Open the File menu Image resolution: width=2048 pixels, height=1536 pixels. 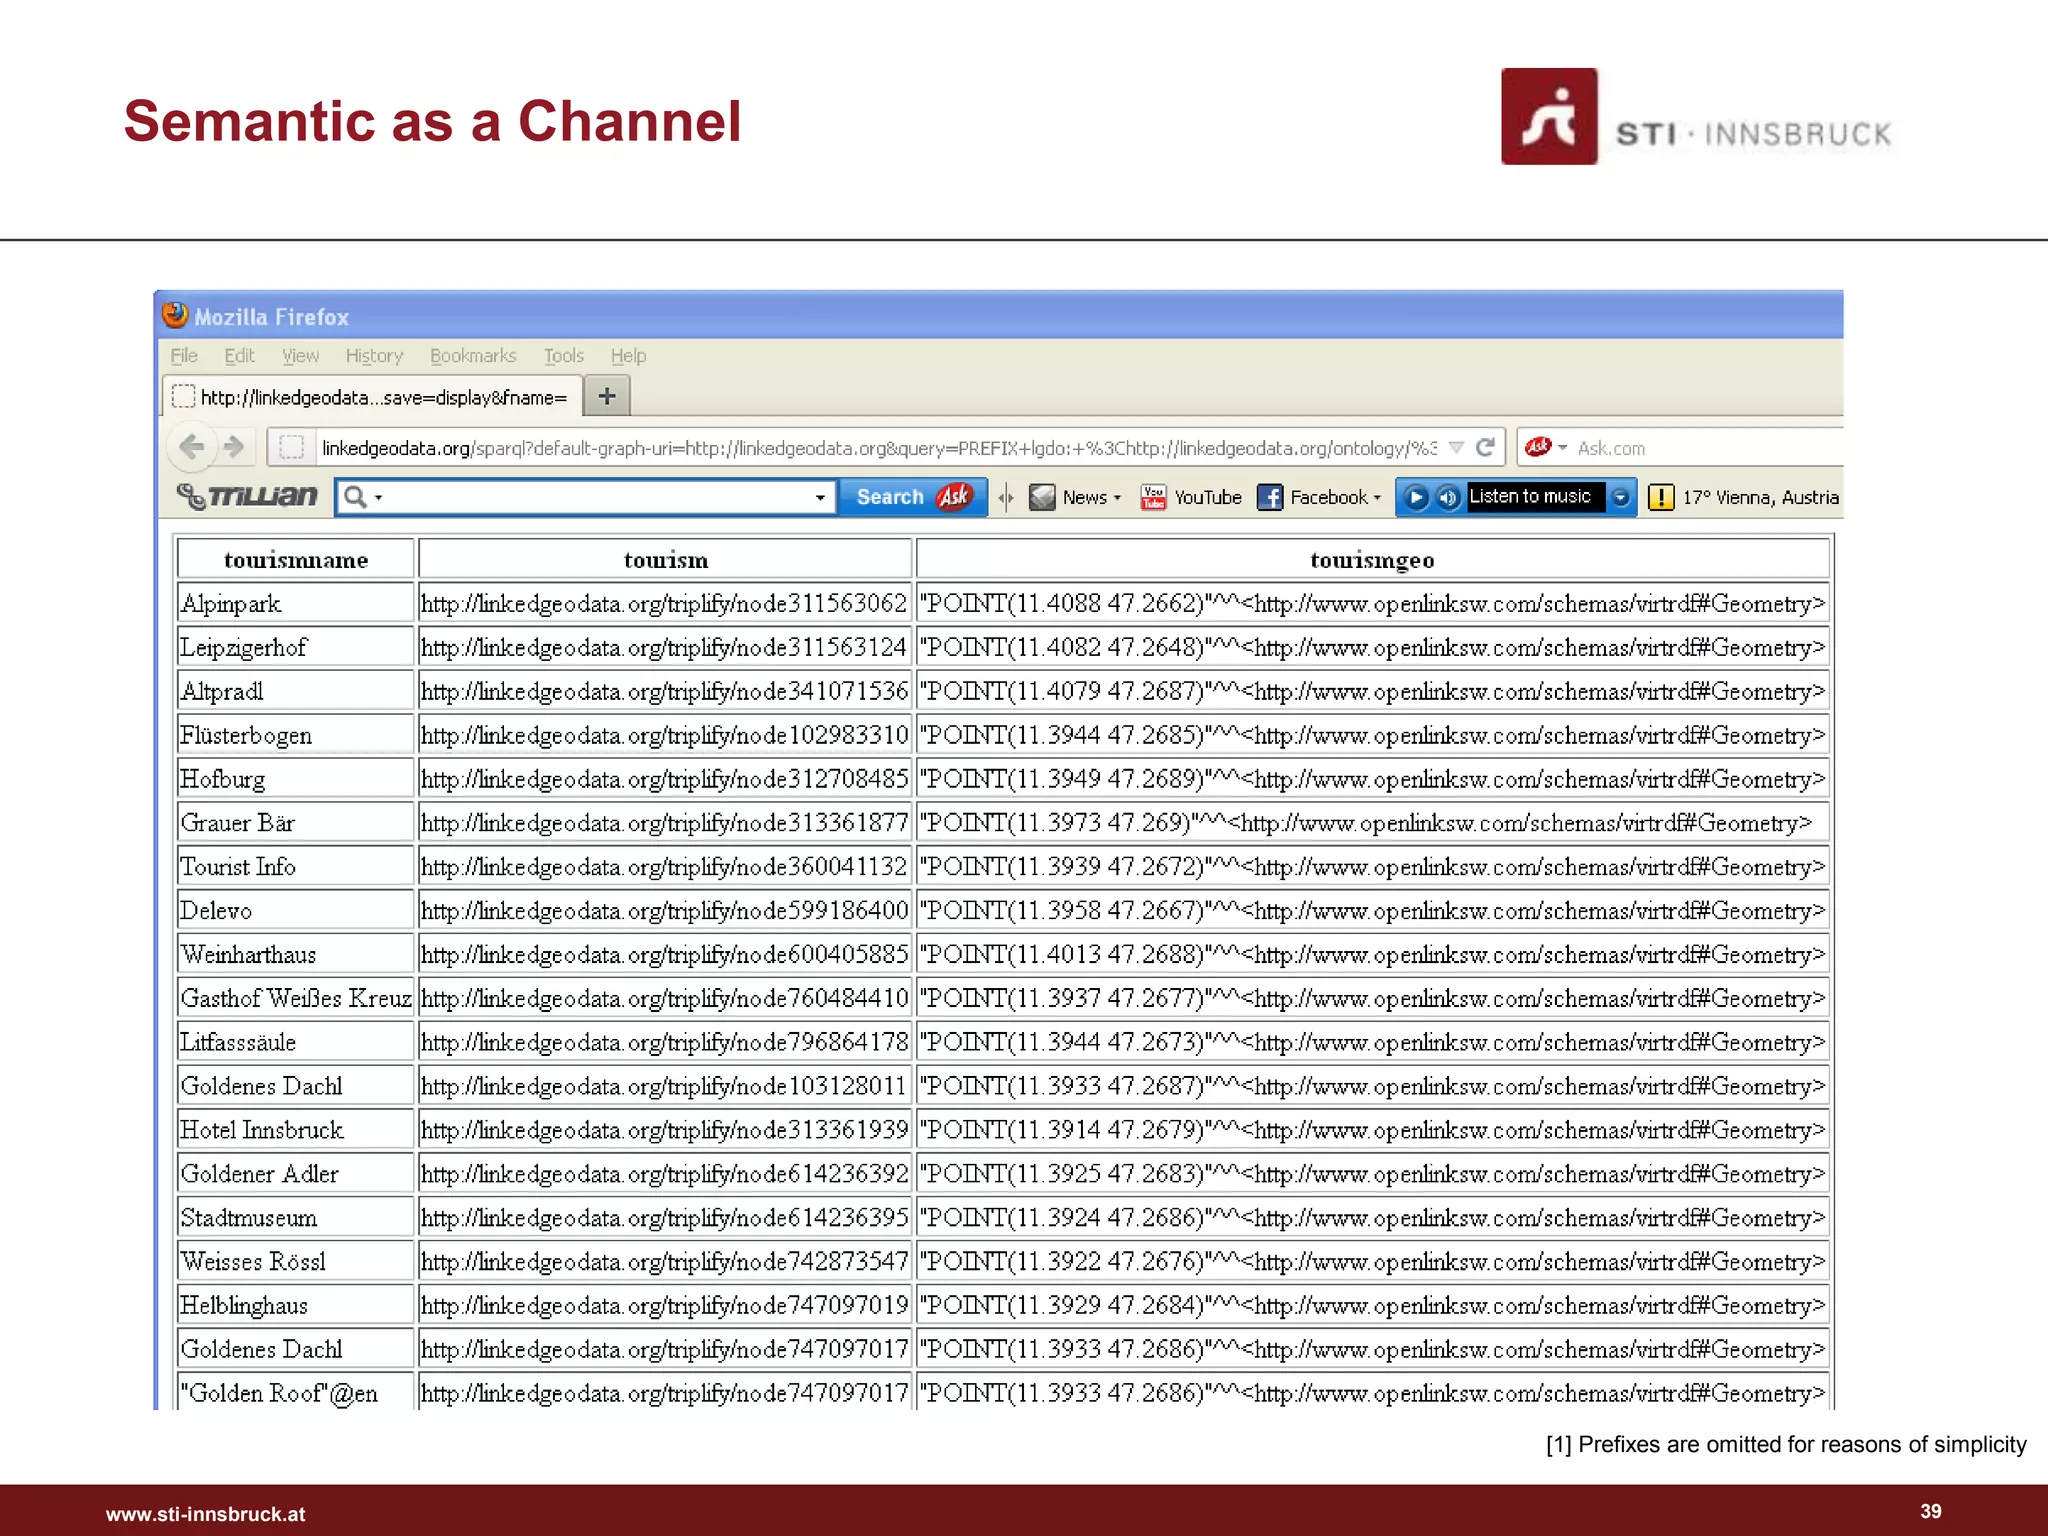point(184,355)
